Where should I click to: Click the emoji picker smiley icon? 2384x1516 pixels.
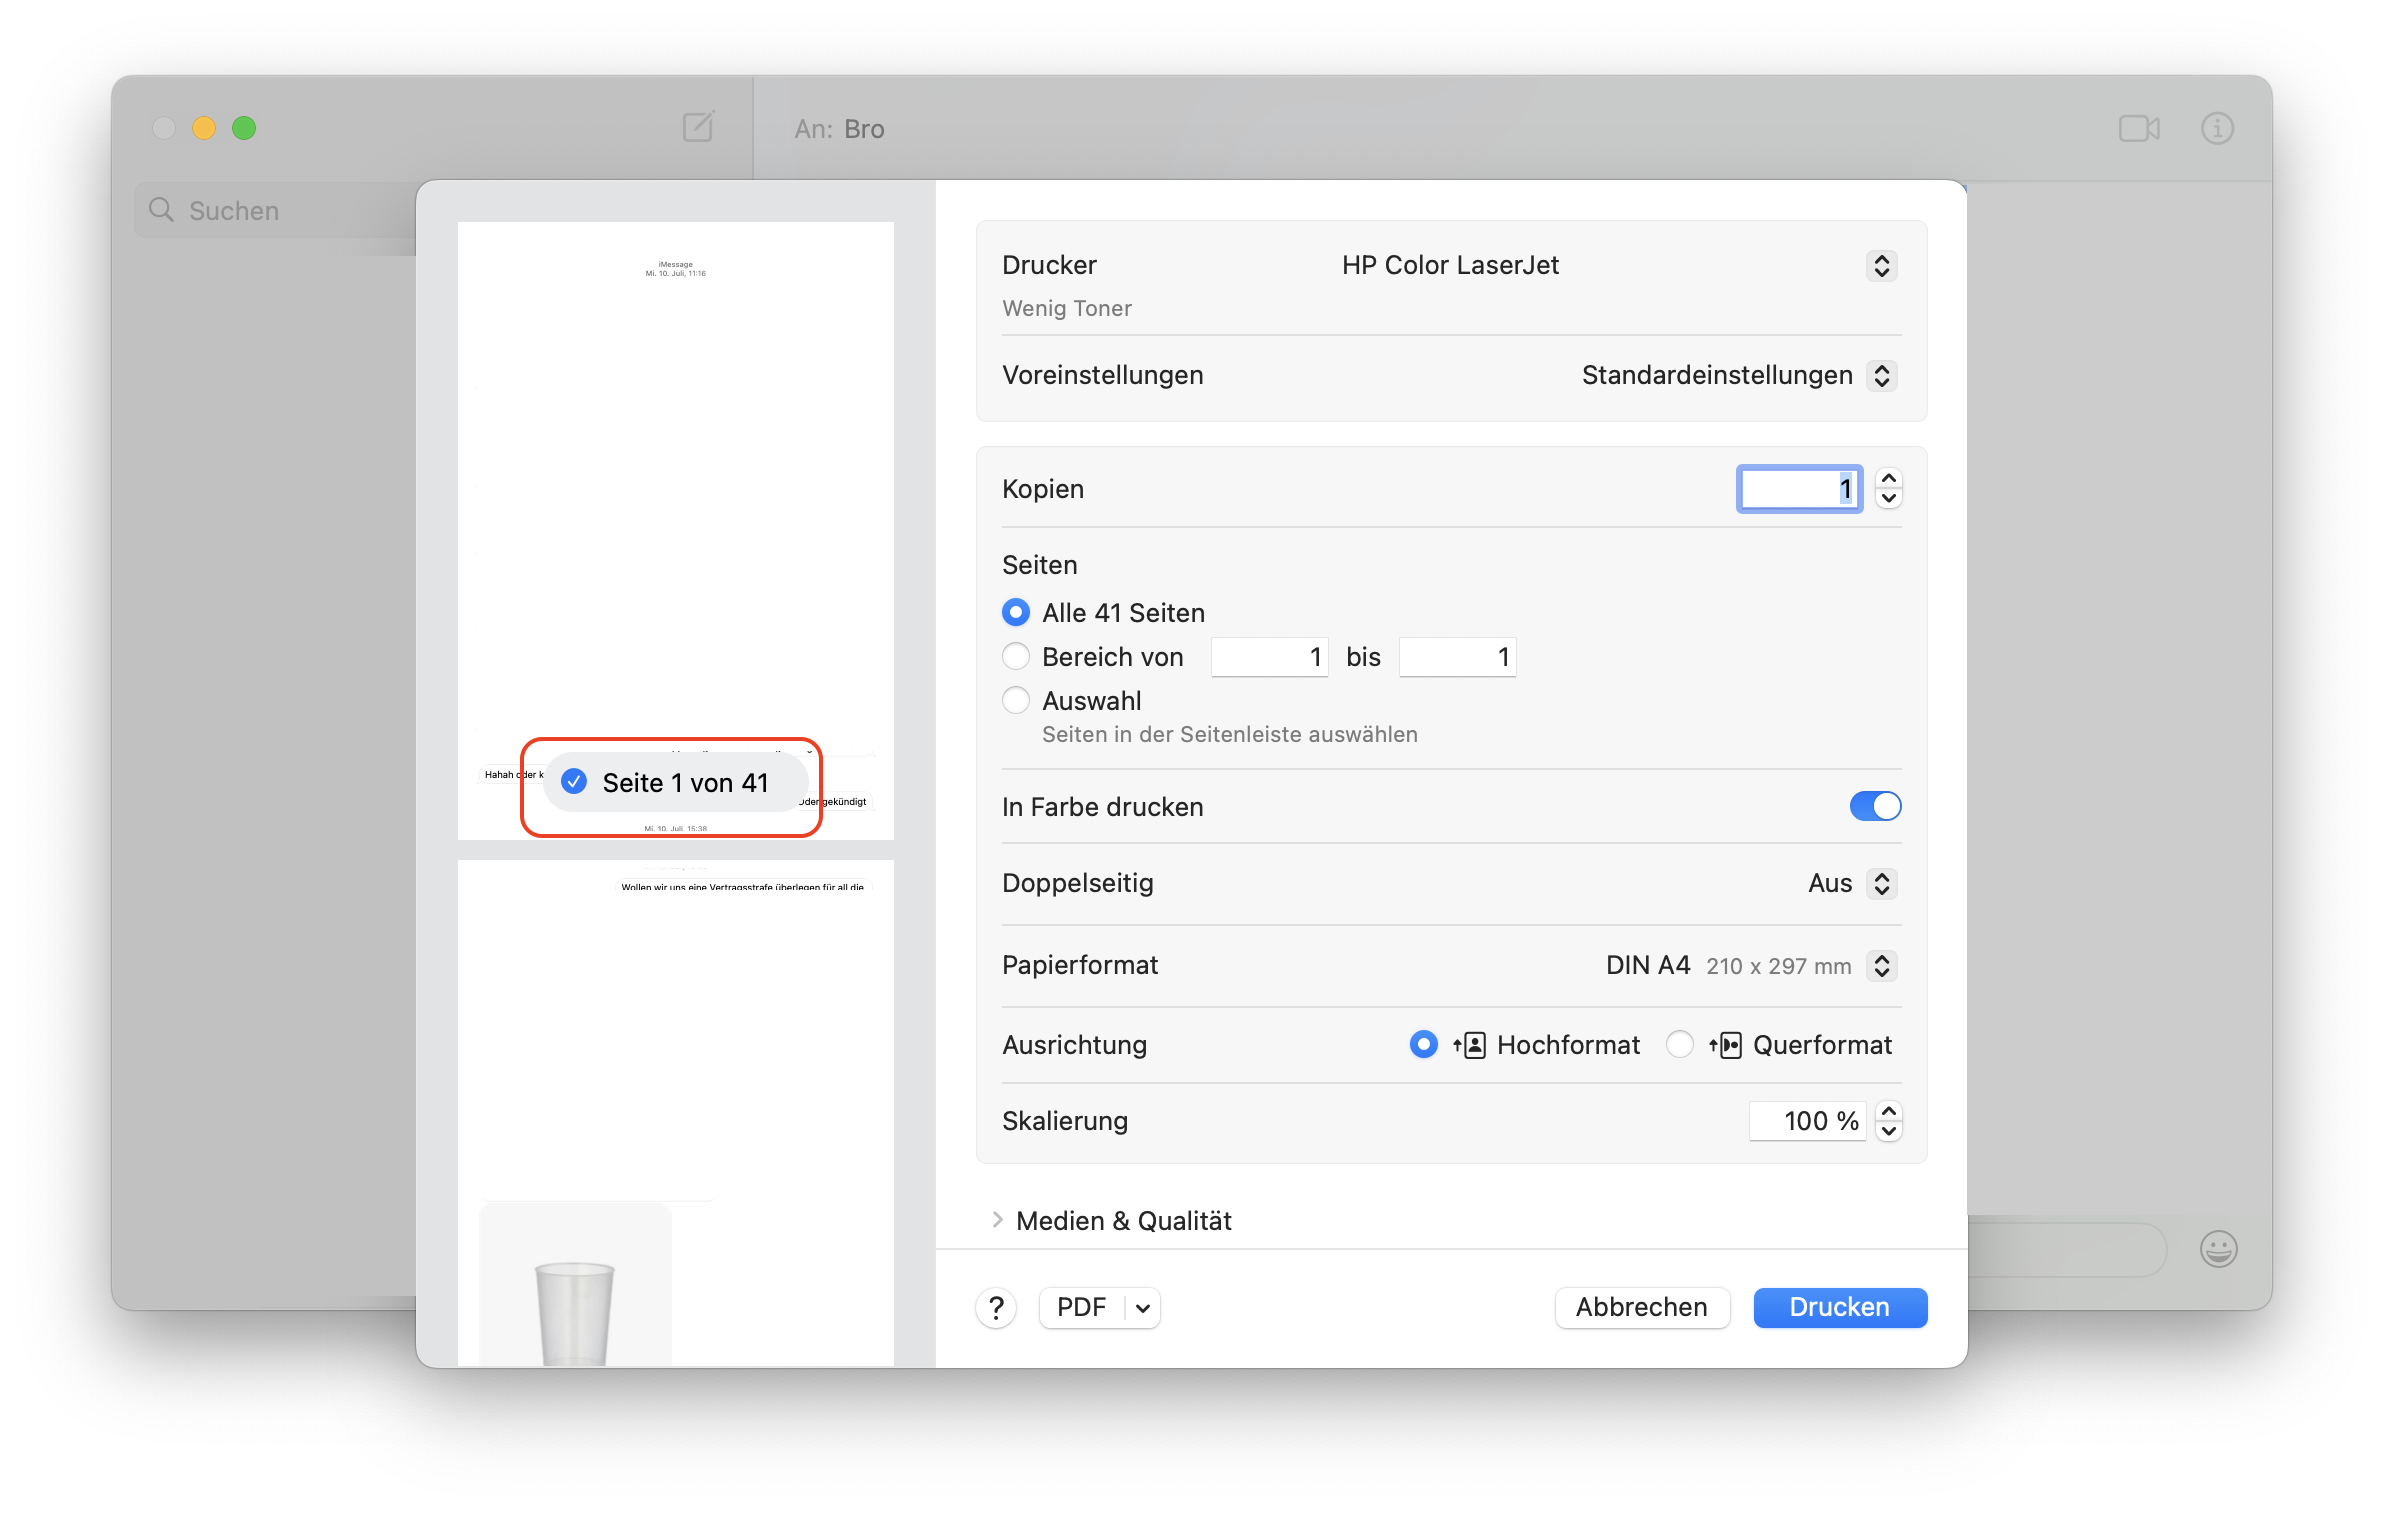2218,1248
